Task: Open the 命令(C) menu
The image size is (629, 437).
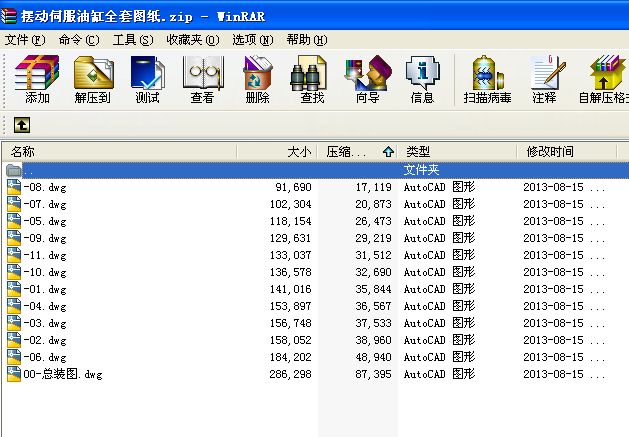Action: 79,40
